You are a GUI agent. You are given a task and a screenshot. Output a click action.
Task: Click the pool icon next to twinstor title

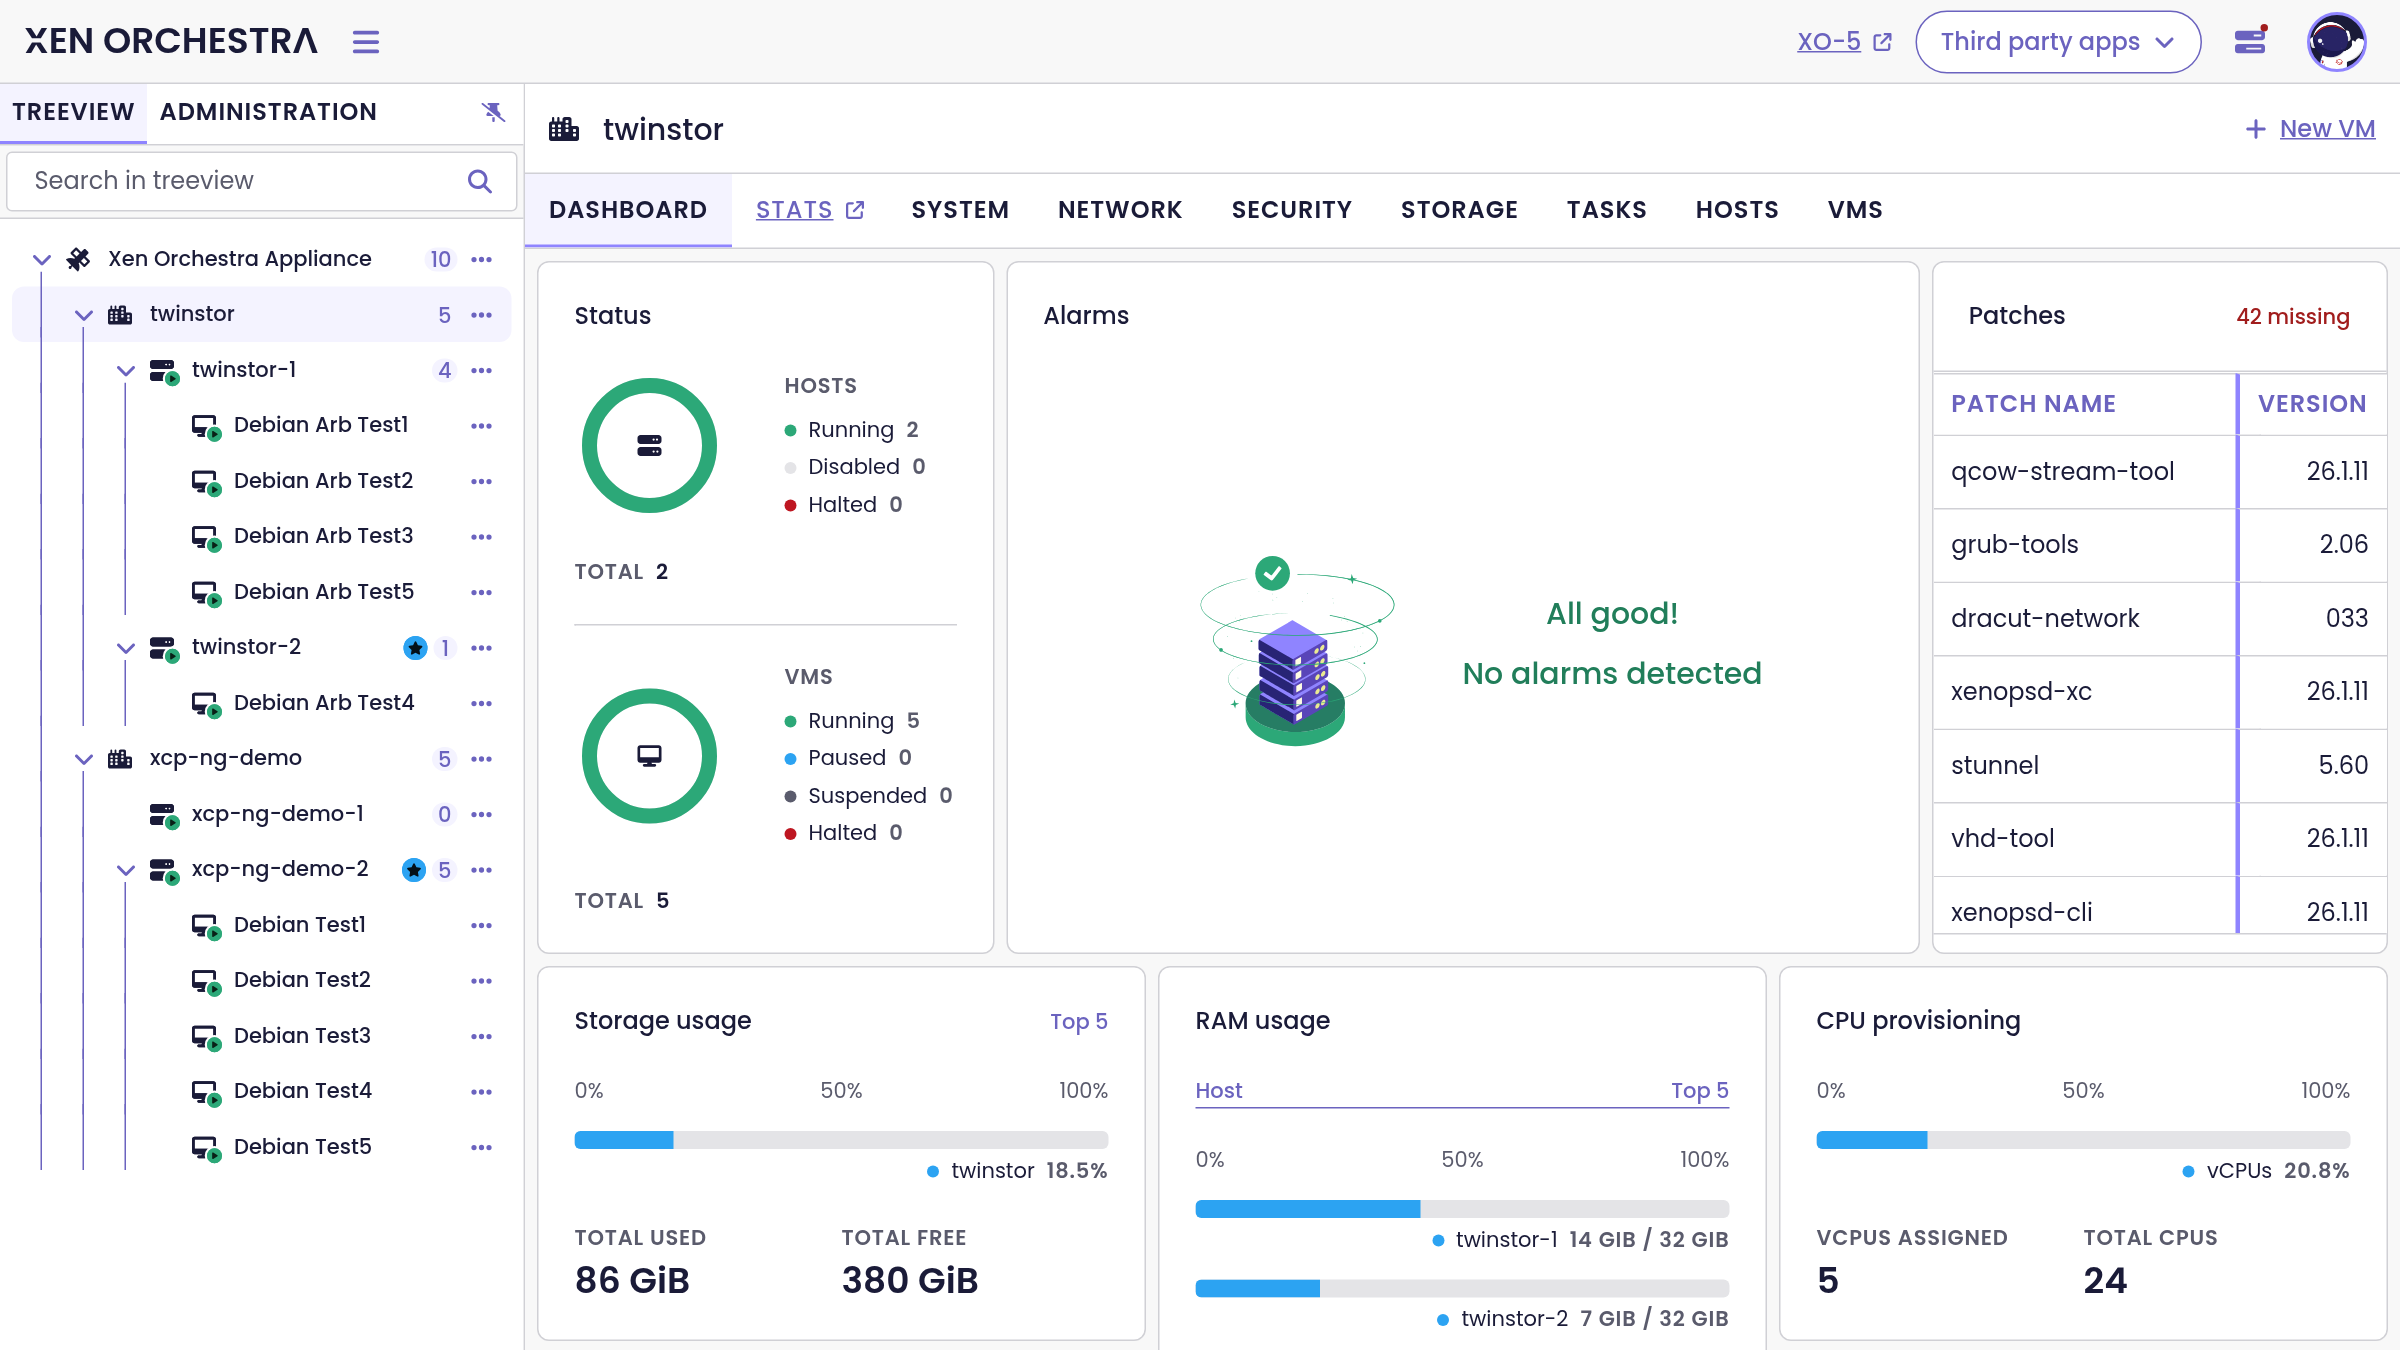(564, 129)
